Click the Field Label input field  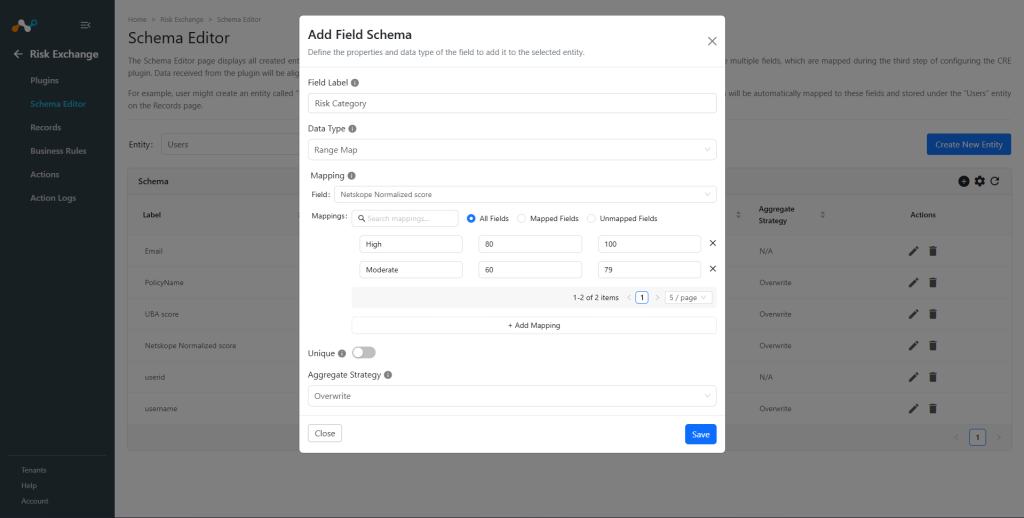click(512, 103)
